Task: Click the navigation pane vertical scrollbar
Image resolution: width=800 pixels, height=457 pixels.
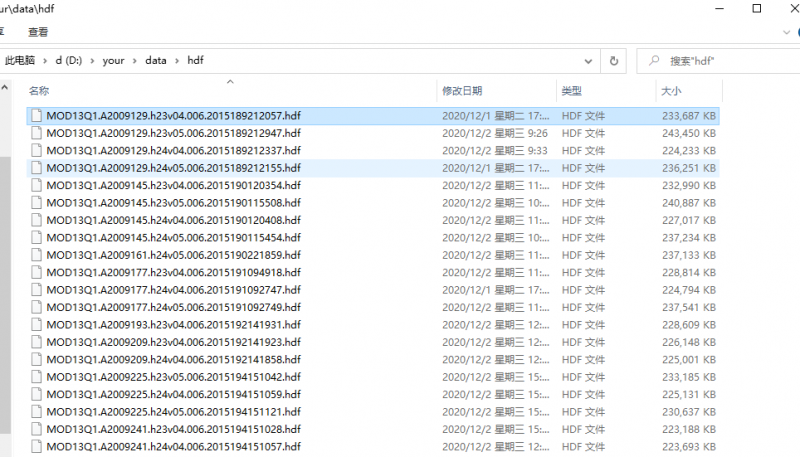Action: [5, 300]
